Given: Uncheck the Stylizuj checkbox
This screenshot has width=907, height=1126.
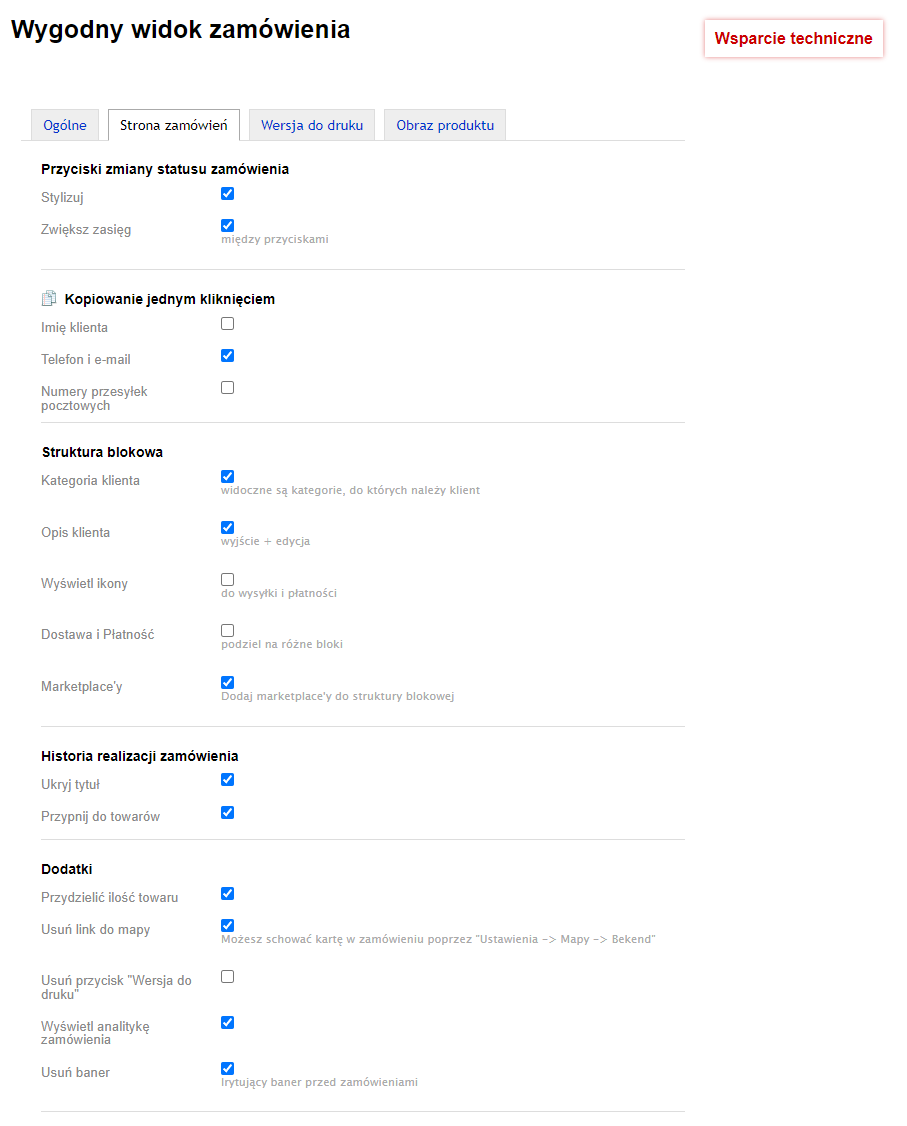Looking at the screenshot, I should 227,194.
